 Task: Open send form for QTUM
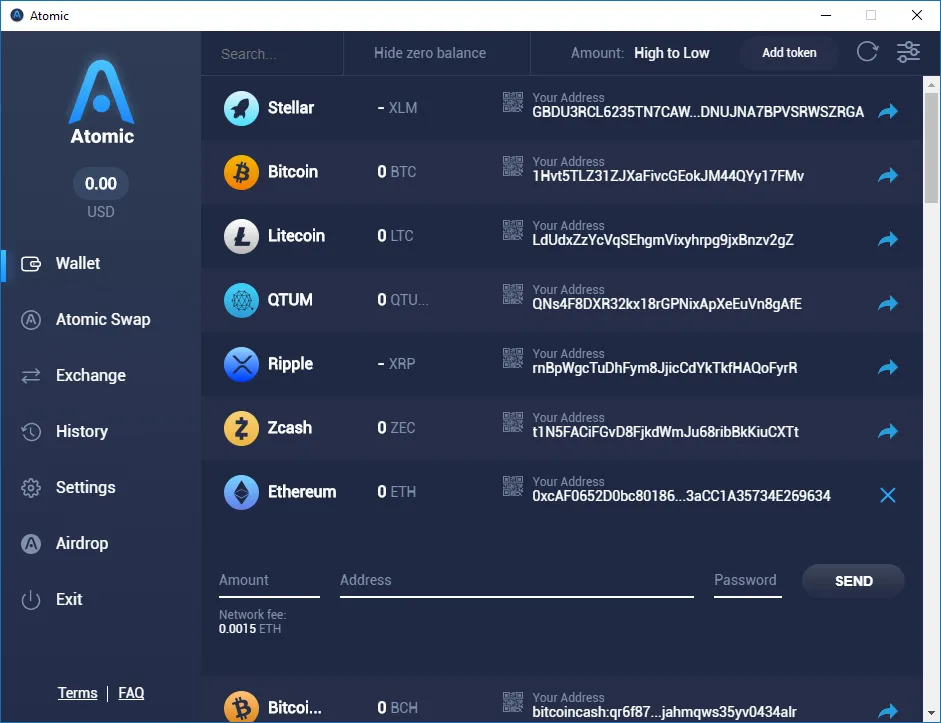[888, 303]
